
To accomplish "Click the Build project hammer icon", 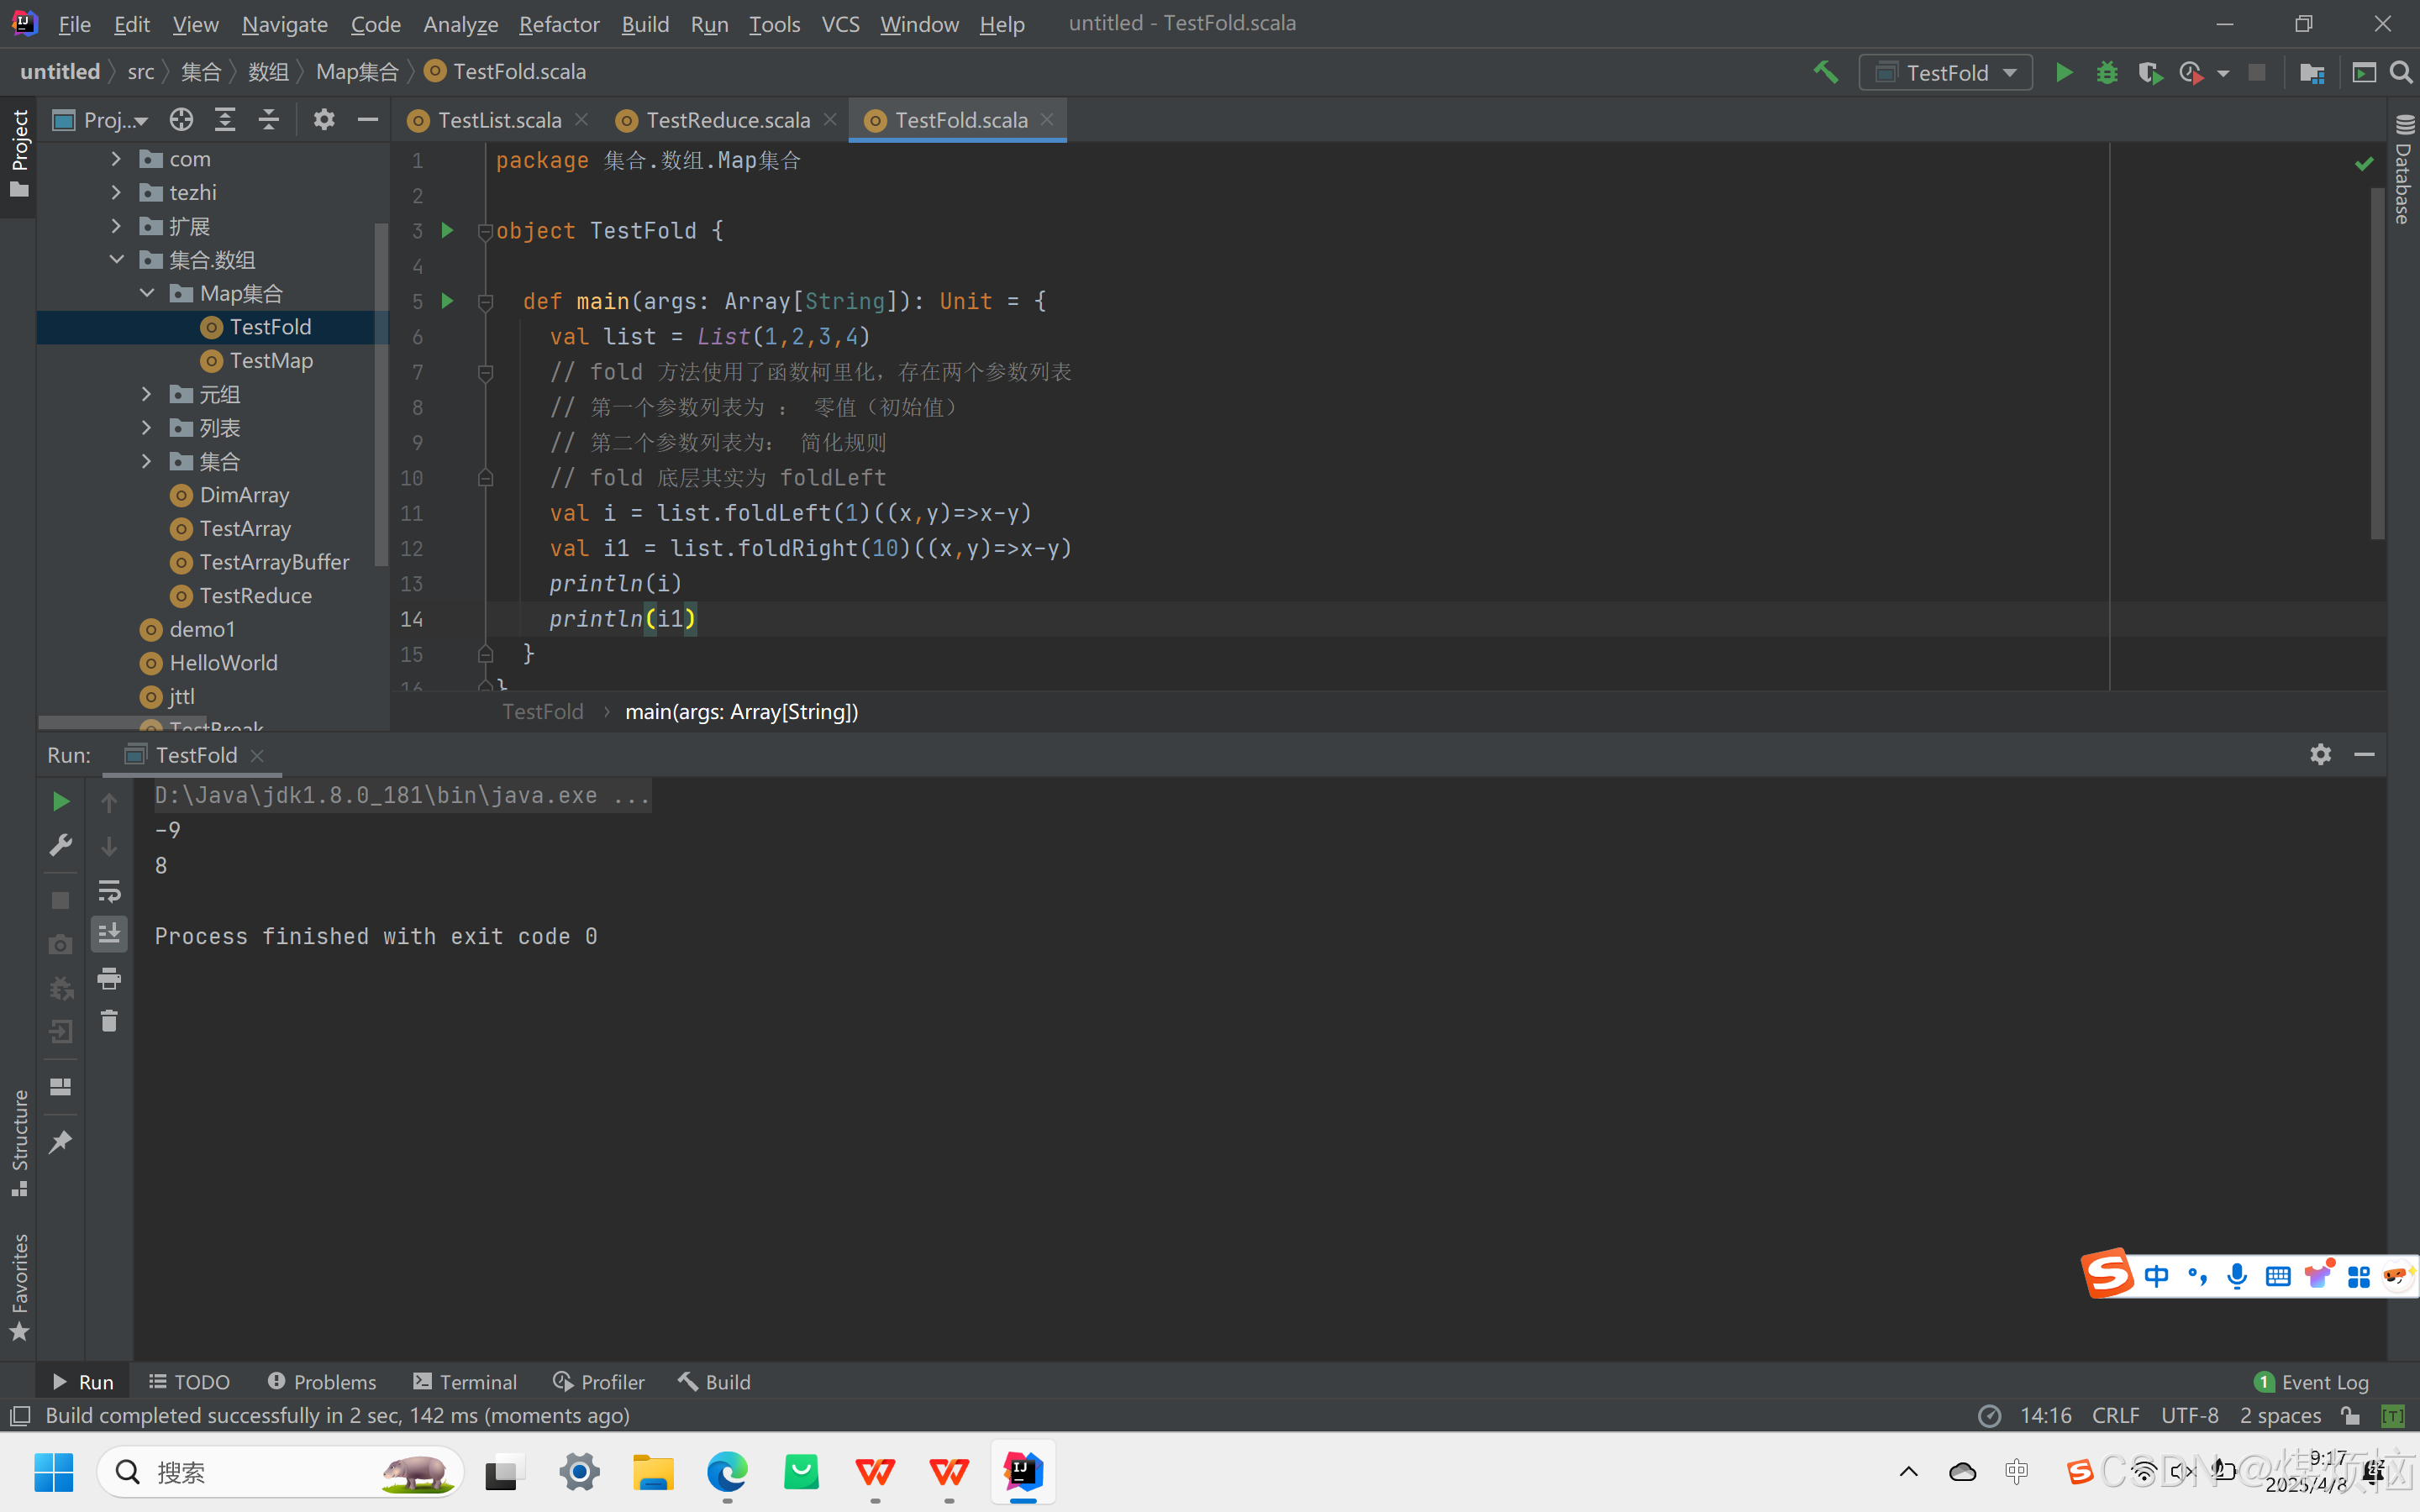I will click(x=1825, y=72).
